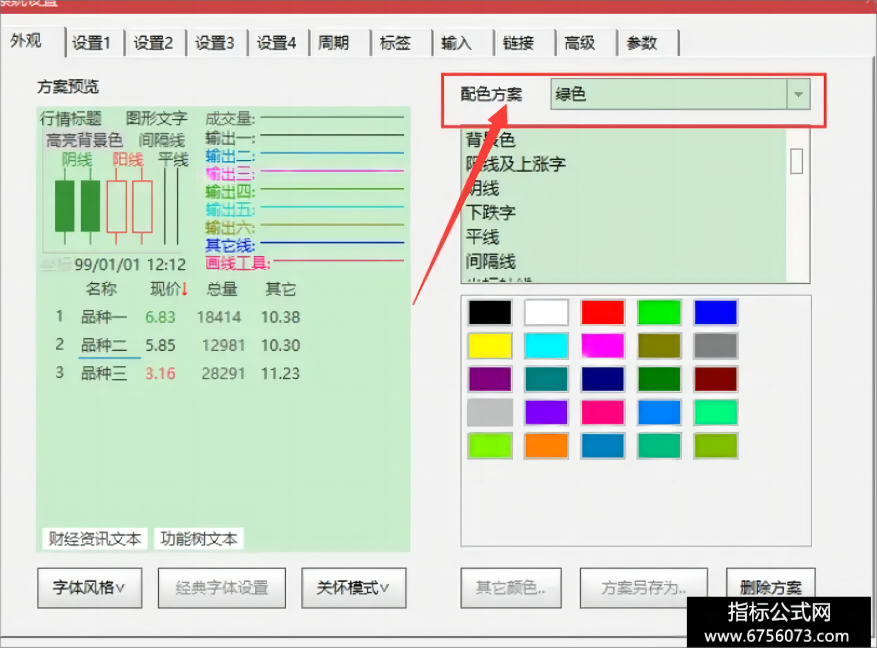Pick the dark gray color swatch
Screen dimensions: 877x648
pyautogui.click(x=715, y=346)
